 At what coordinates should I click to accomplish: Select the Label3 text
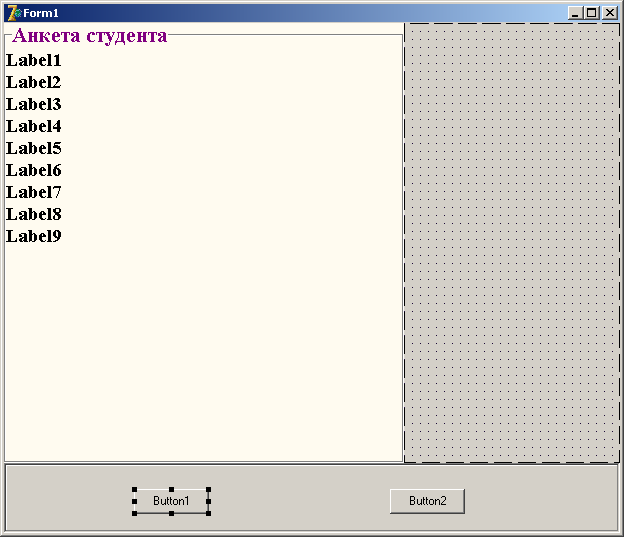click(x=34, y=104)
